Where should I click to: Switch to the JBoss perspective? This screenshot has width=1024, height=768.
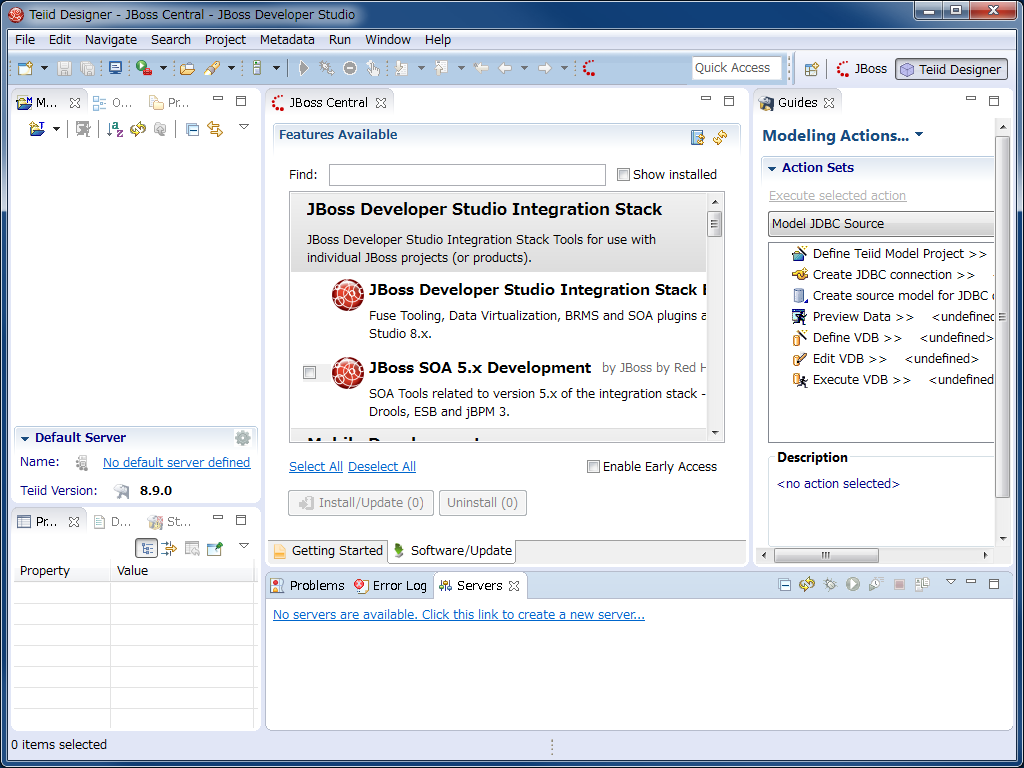(x=862, y=69)
